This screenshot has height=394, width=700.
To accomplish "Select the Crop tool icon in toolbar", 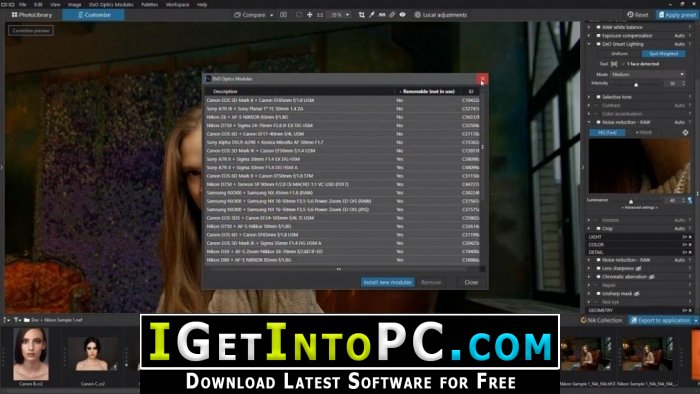I will tap(361, 15).
